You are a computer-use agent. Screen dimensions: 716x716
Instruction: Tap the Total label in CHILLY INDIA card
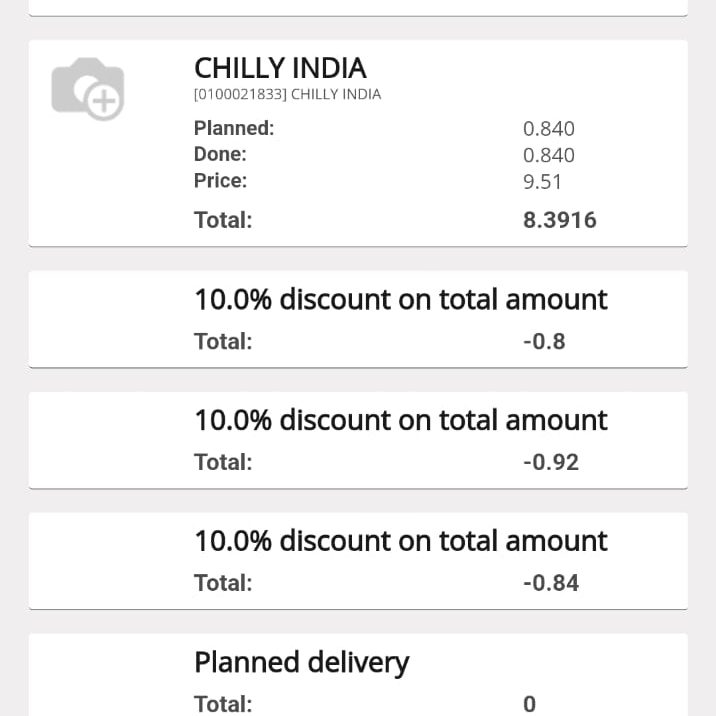click(223, 220)
